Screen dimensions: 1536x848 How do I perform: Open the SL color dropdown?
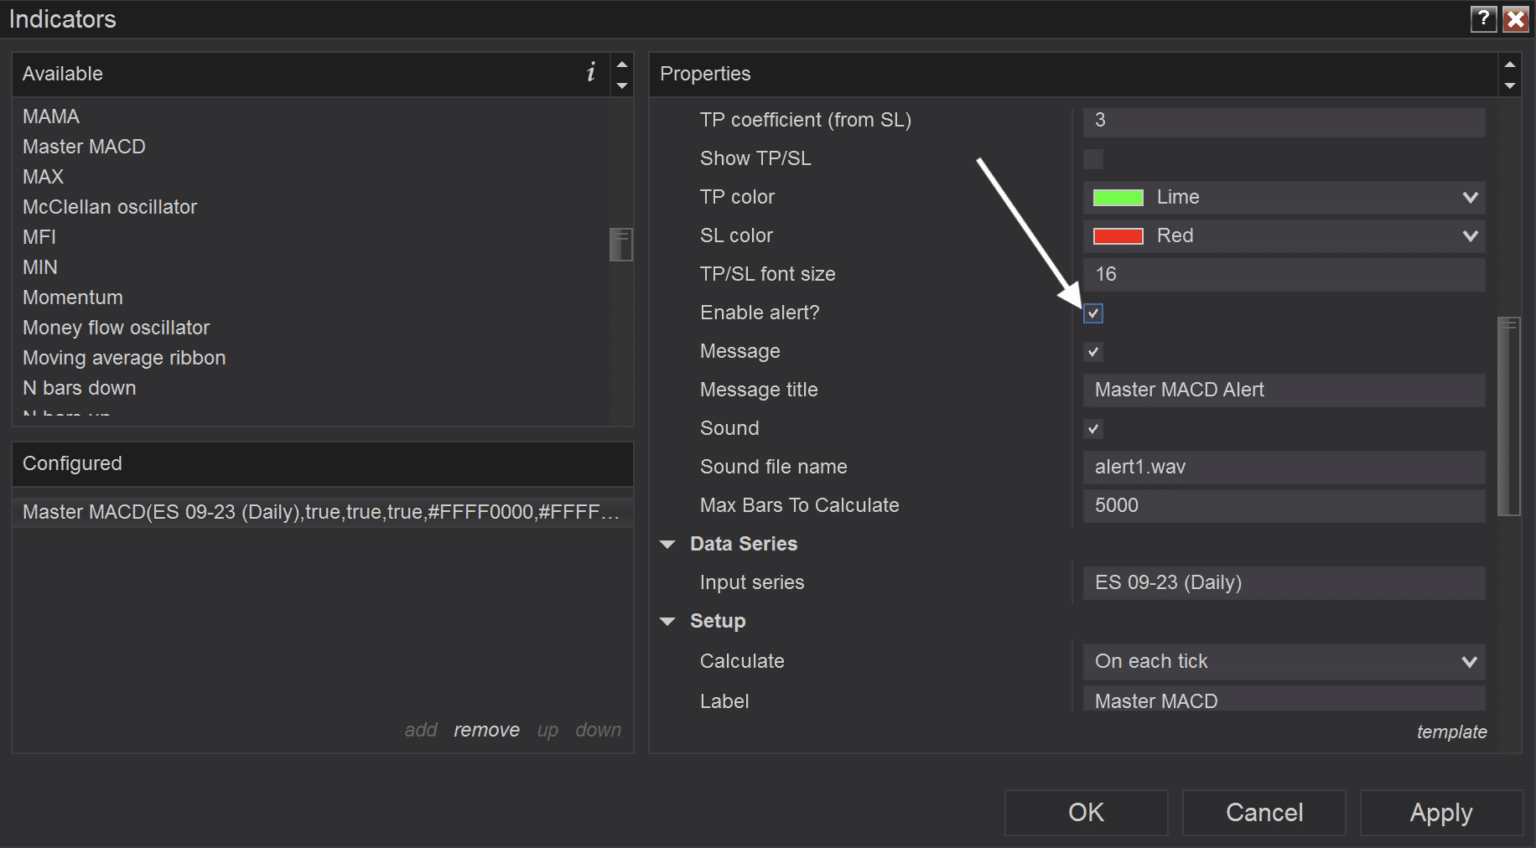pyautogui.click(x=1469, y=236)
